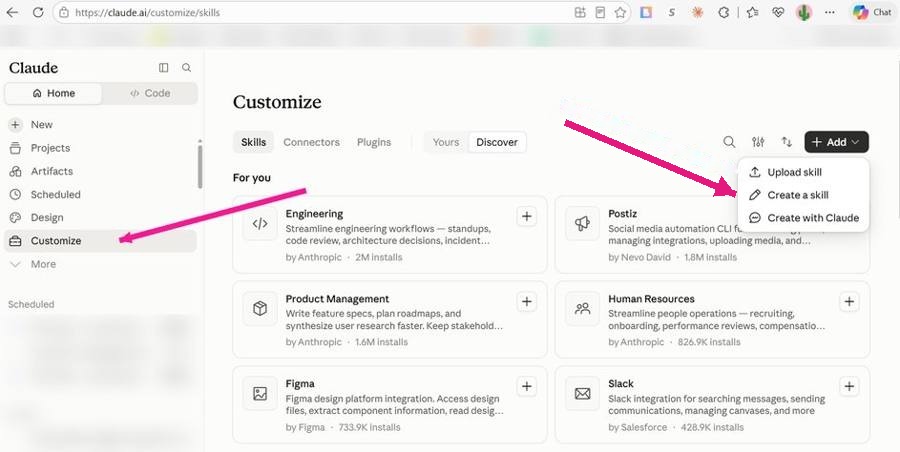Reload the page with refresh icon
900x452 pixels.
click(38, 12)
